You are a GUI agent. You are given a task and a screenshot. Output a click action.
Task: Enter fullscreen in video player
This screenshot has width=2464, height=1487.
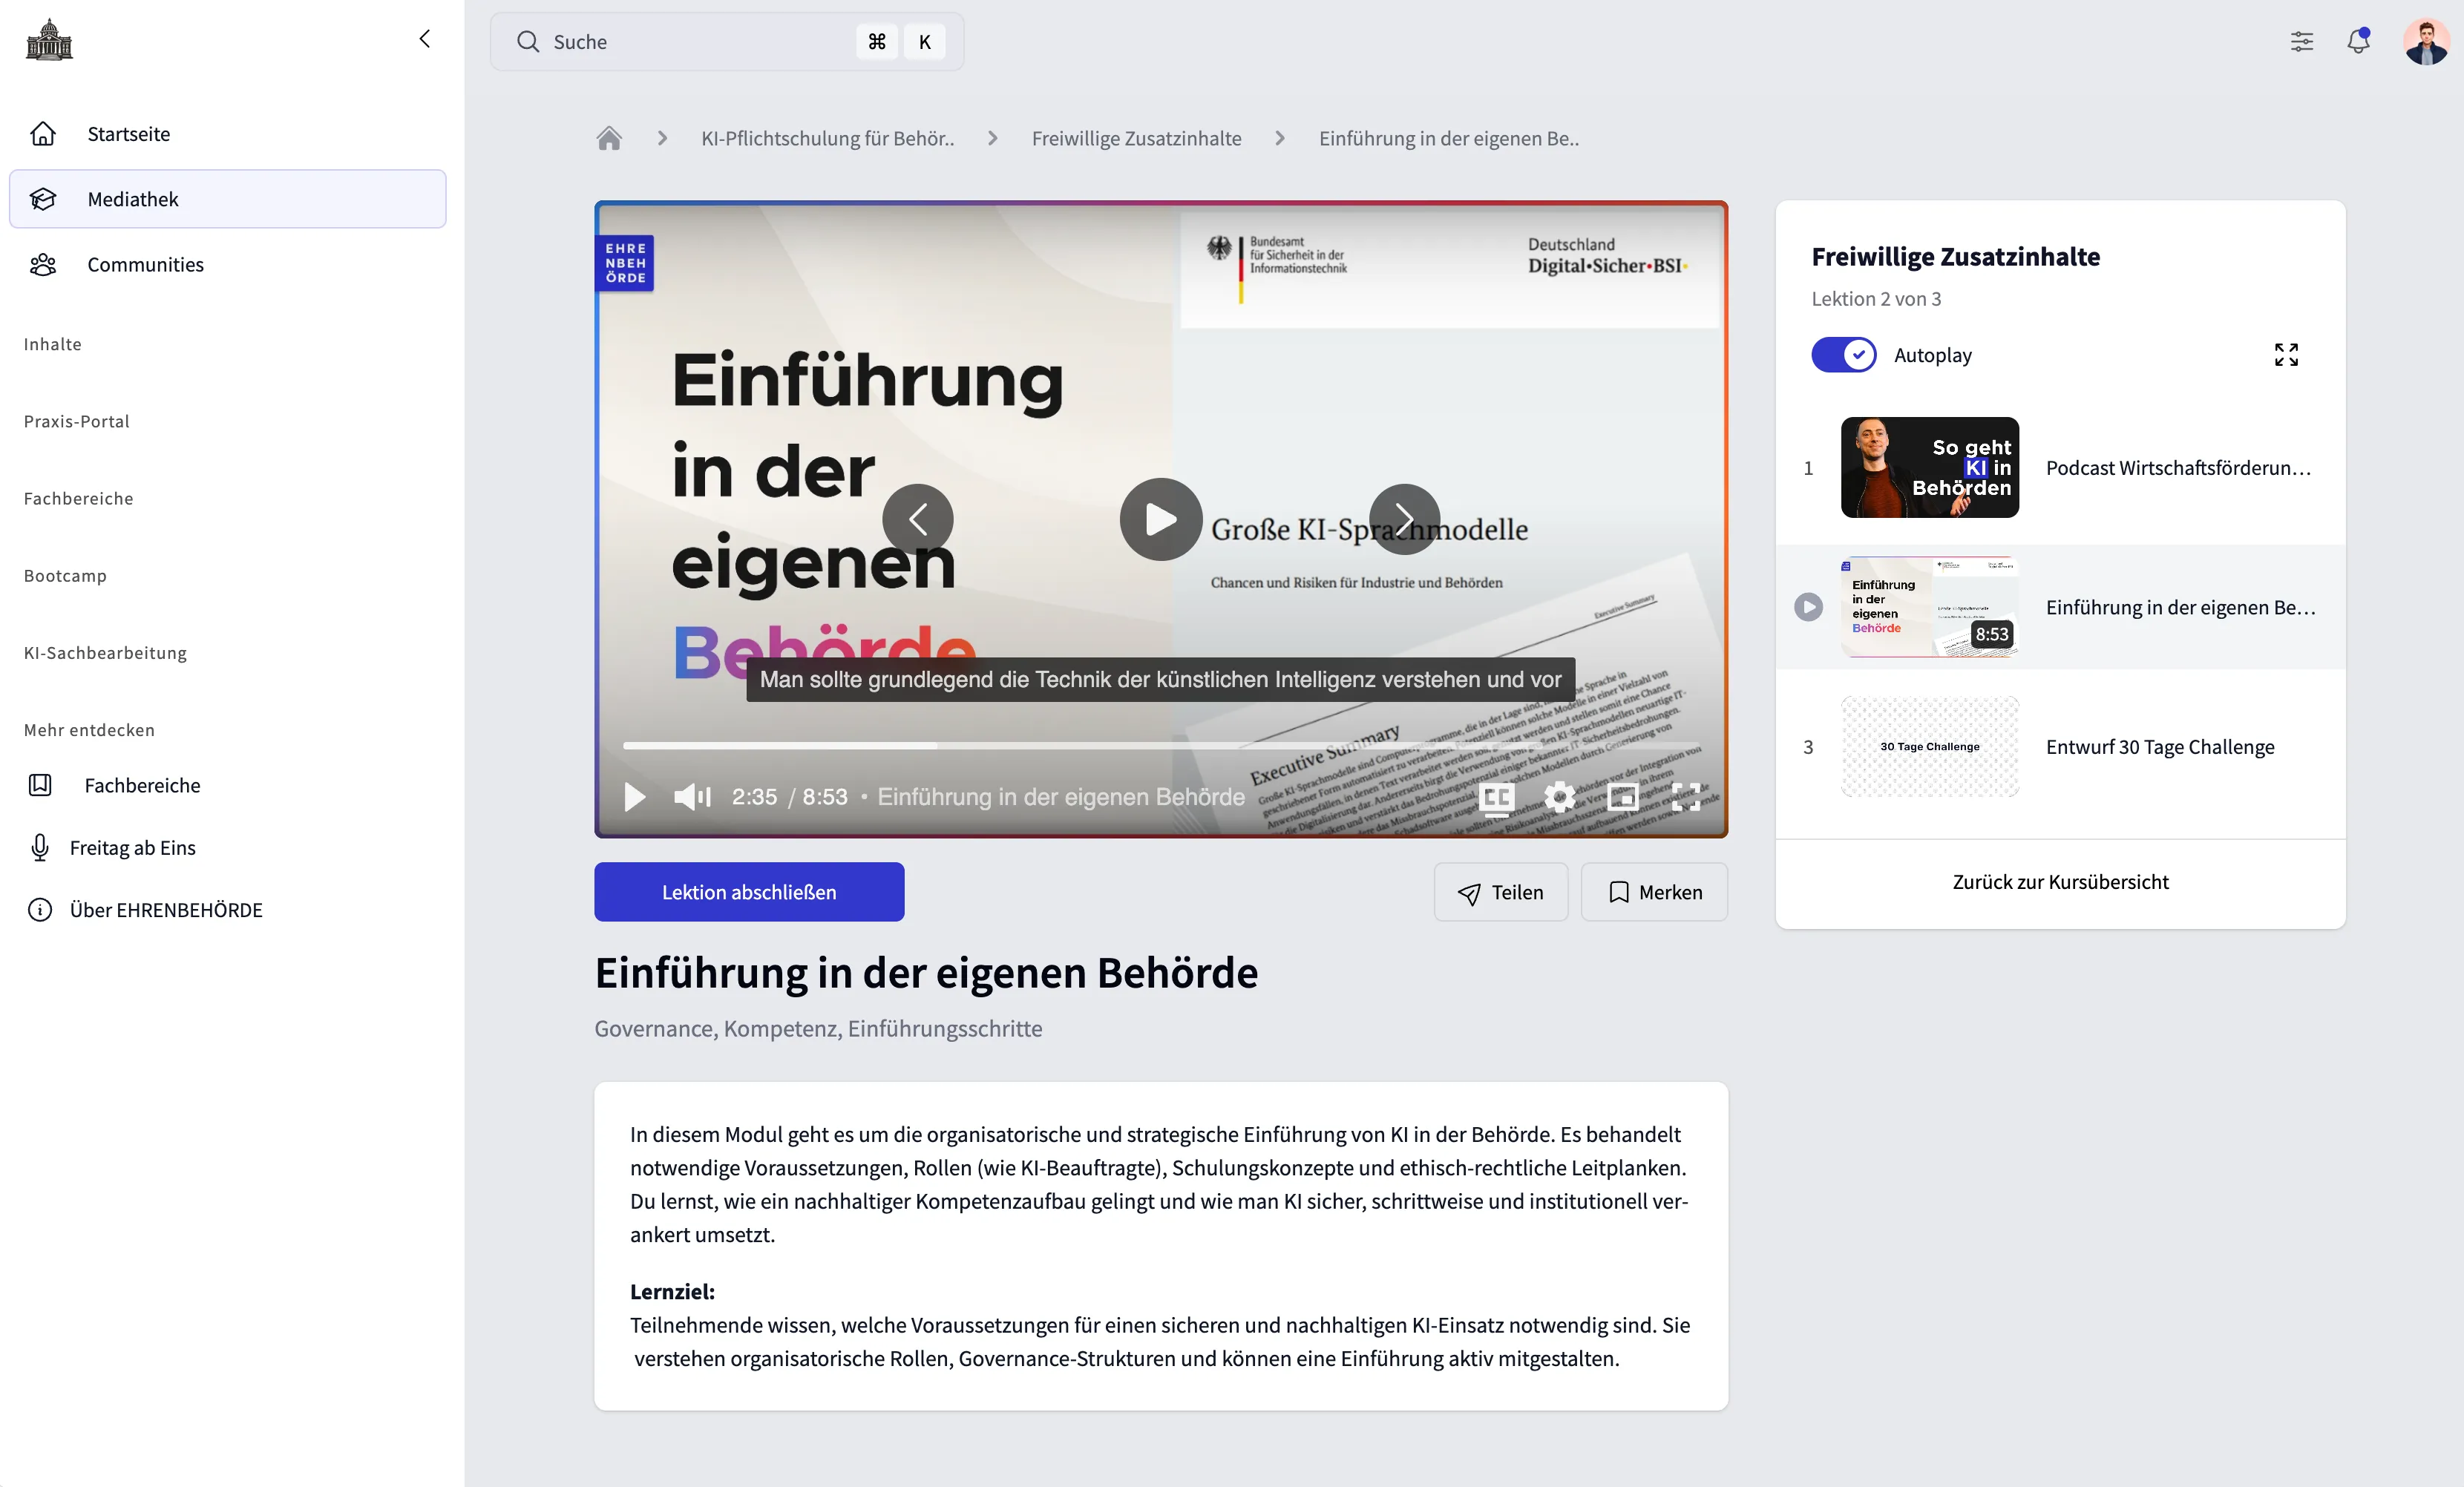coord(1686,797)
